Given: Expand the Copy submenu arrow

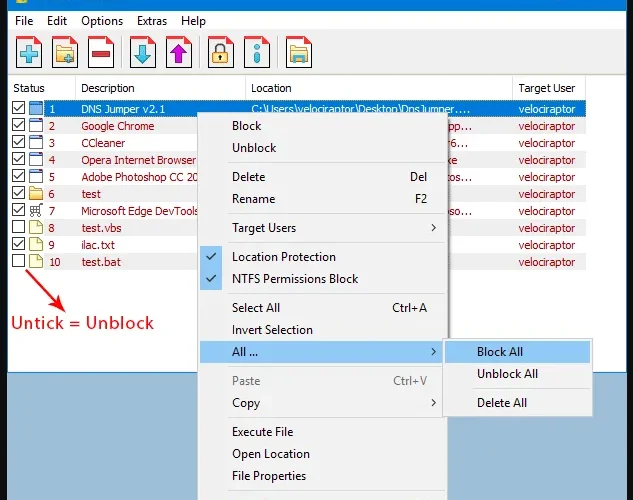Looking at the screenshot, I should (x=433, y=403).
